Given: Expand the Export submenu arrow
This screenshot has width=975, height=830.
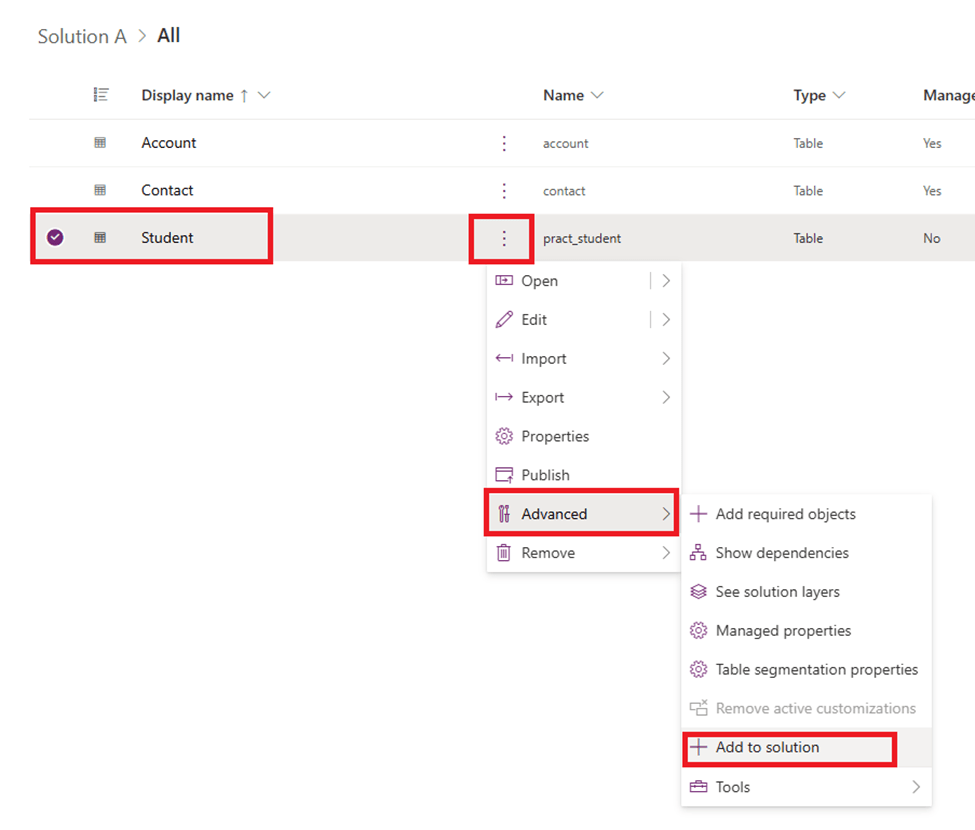Looking at the screenshot, I should (x=666, y=398).
